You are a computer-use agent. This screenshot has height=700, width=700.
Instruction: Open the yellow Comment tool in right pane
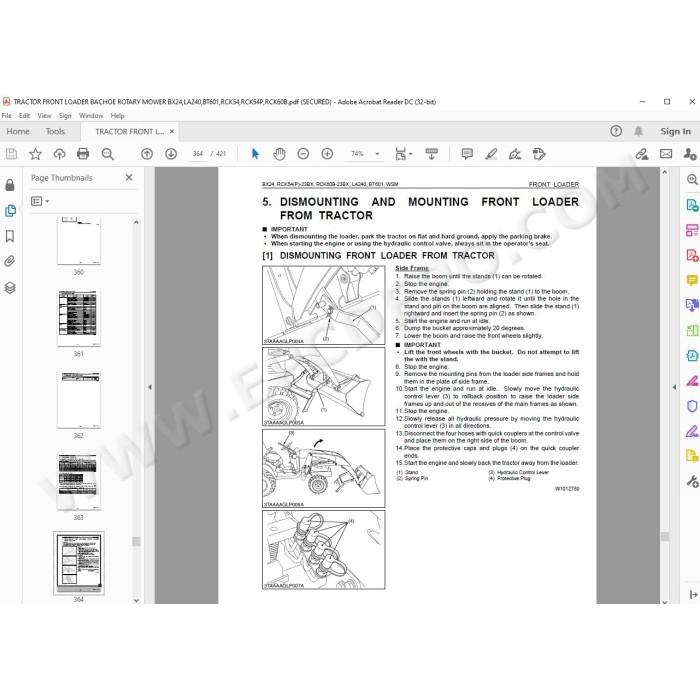[x=692, y=280]
